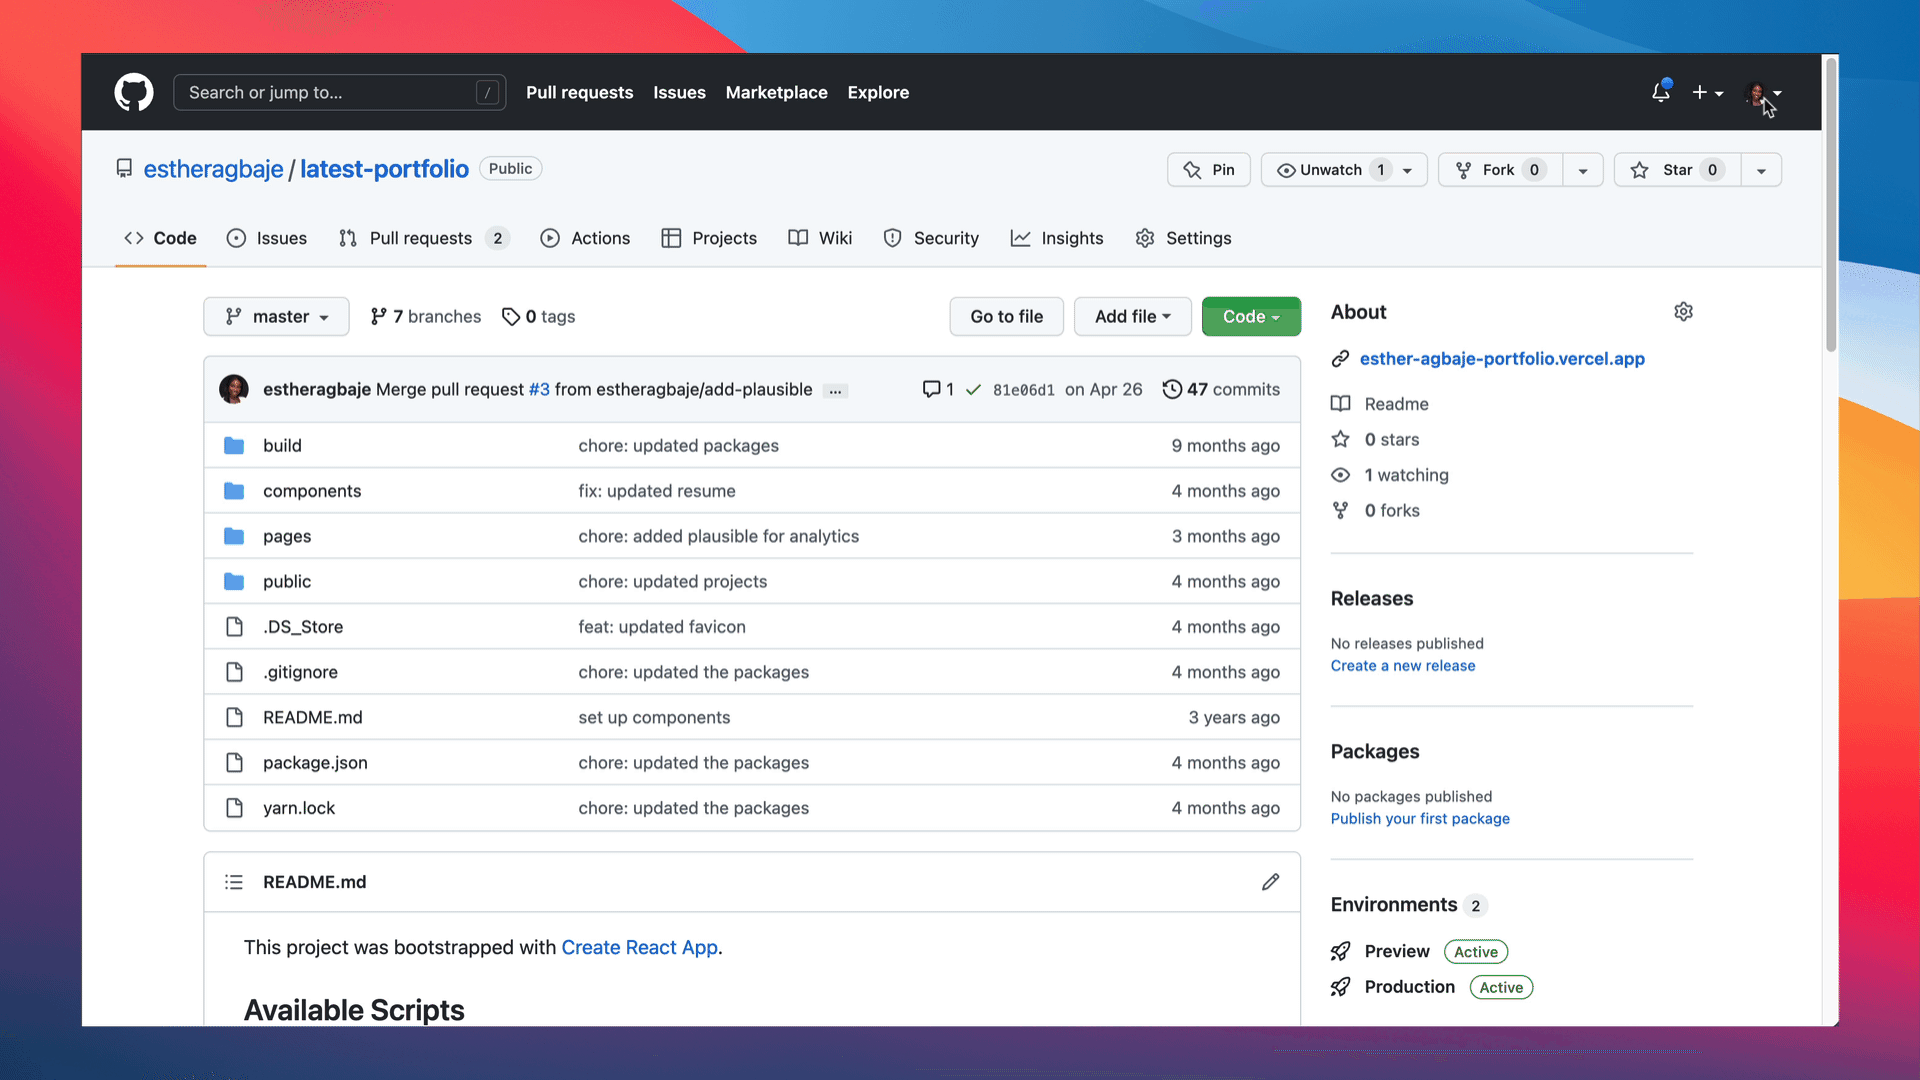
Task: Open the README table of contents icon
Action: [234, 882]
